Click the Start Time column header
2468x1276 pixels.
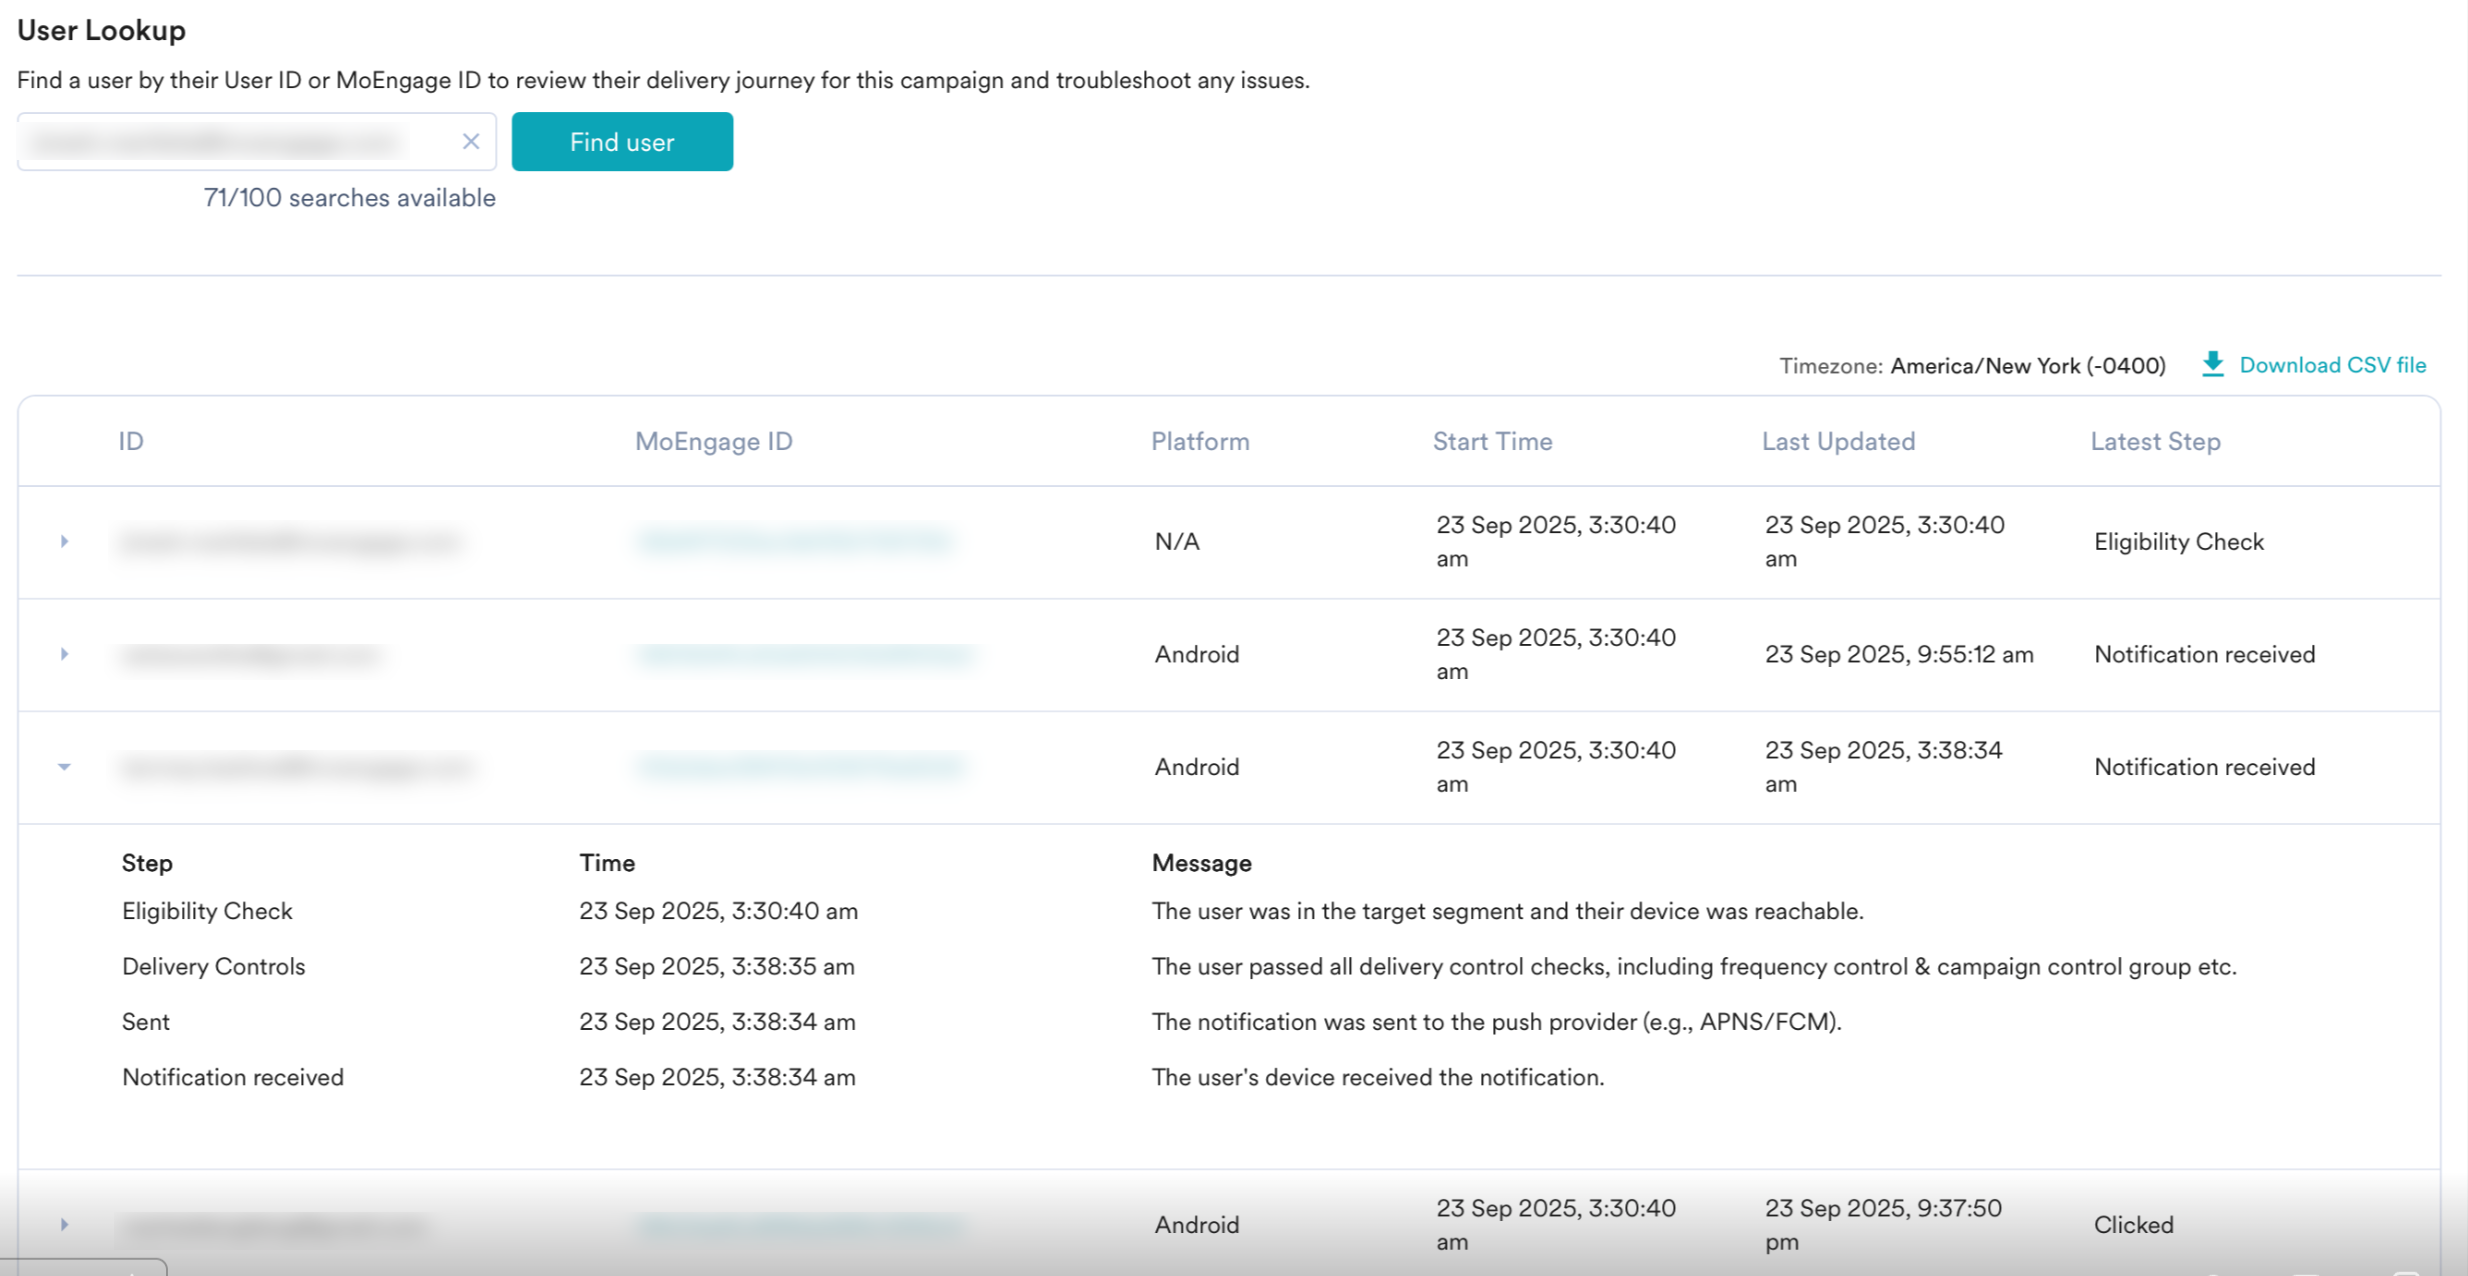[x=1492, y=441]
